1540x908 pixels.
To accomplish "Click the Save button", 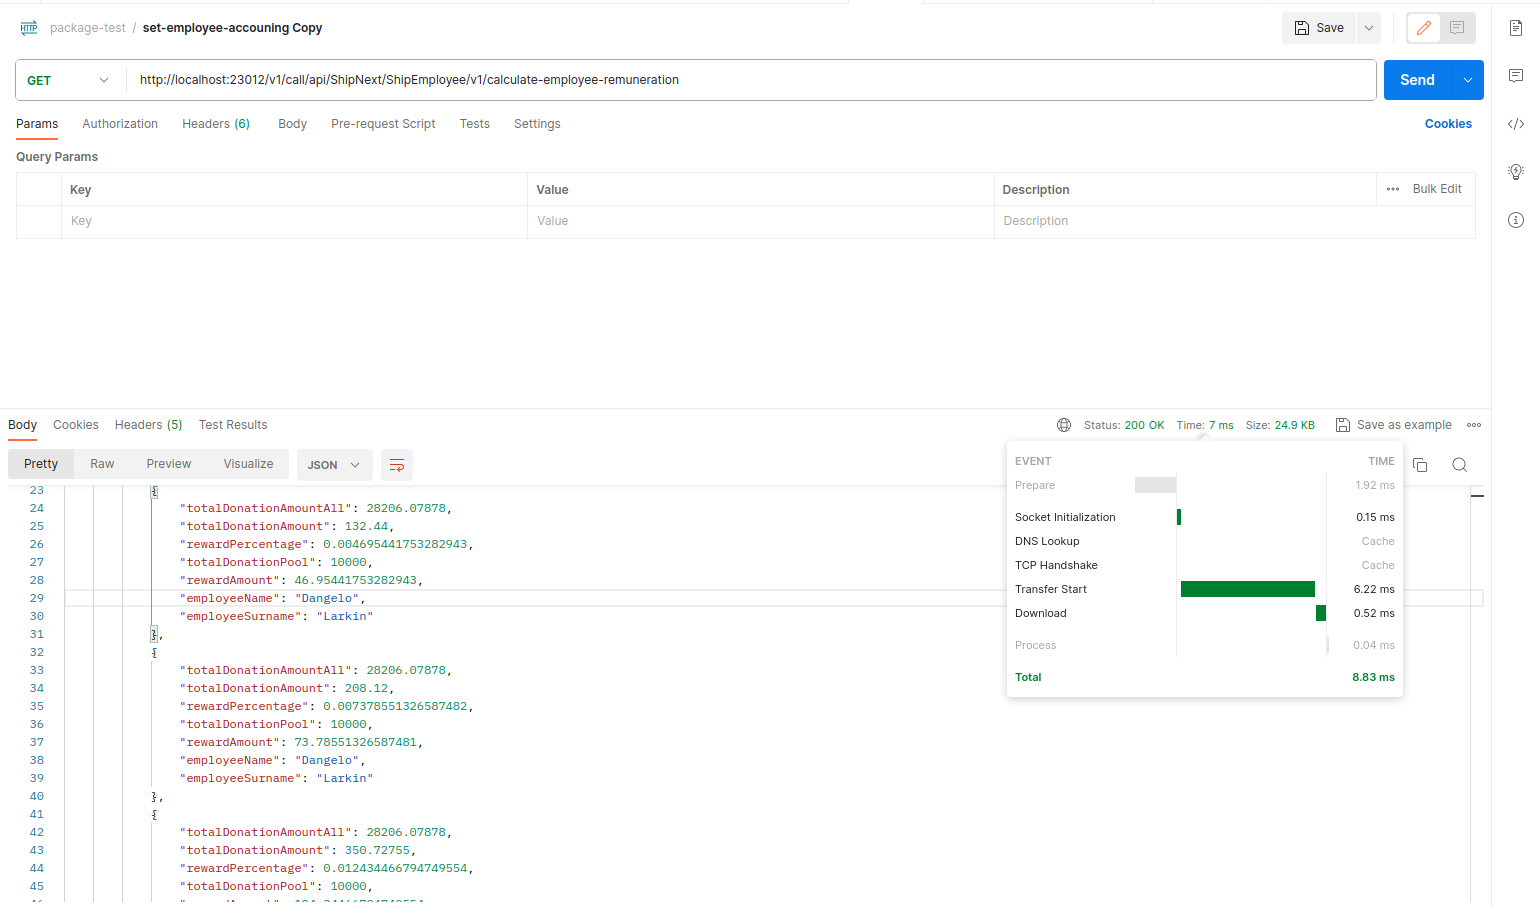I will pos(1319,28).
